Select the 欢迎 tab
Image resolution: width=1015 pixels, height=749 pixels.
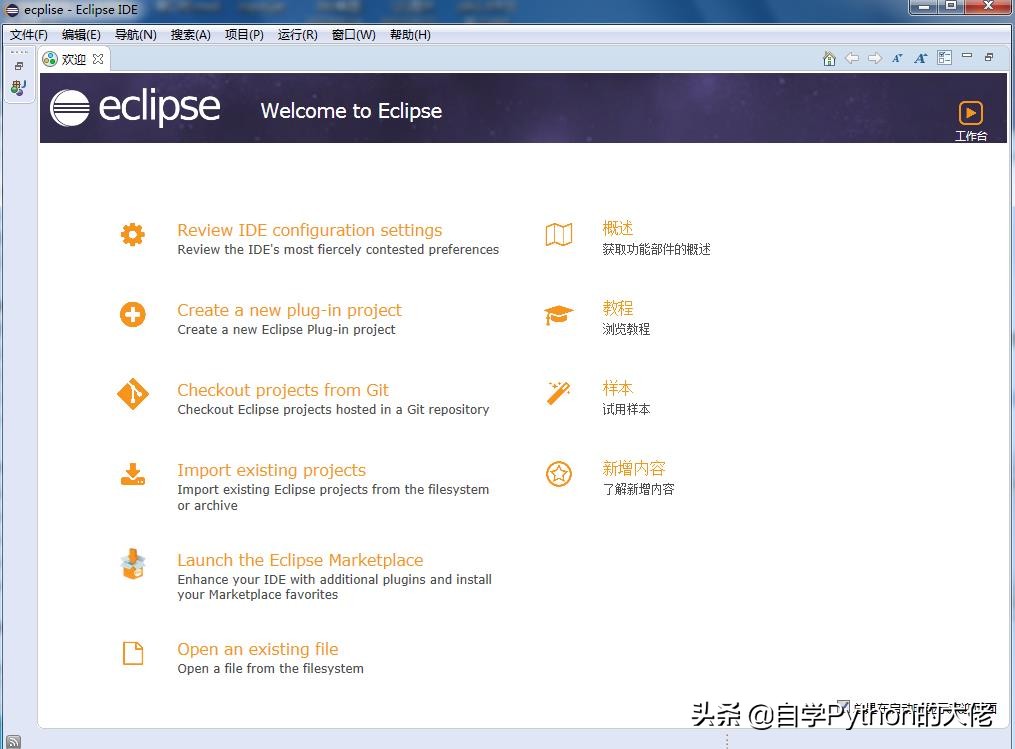tap(72, 59)
